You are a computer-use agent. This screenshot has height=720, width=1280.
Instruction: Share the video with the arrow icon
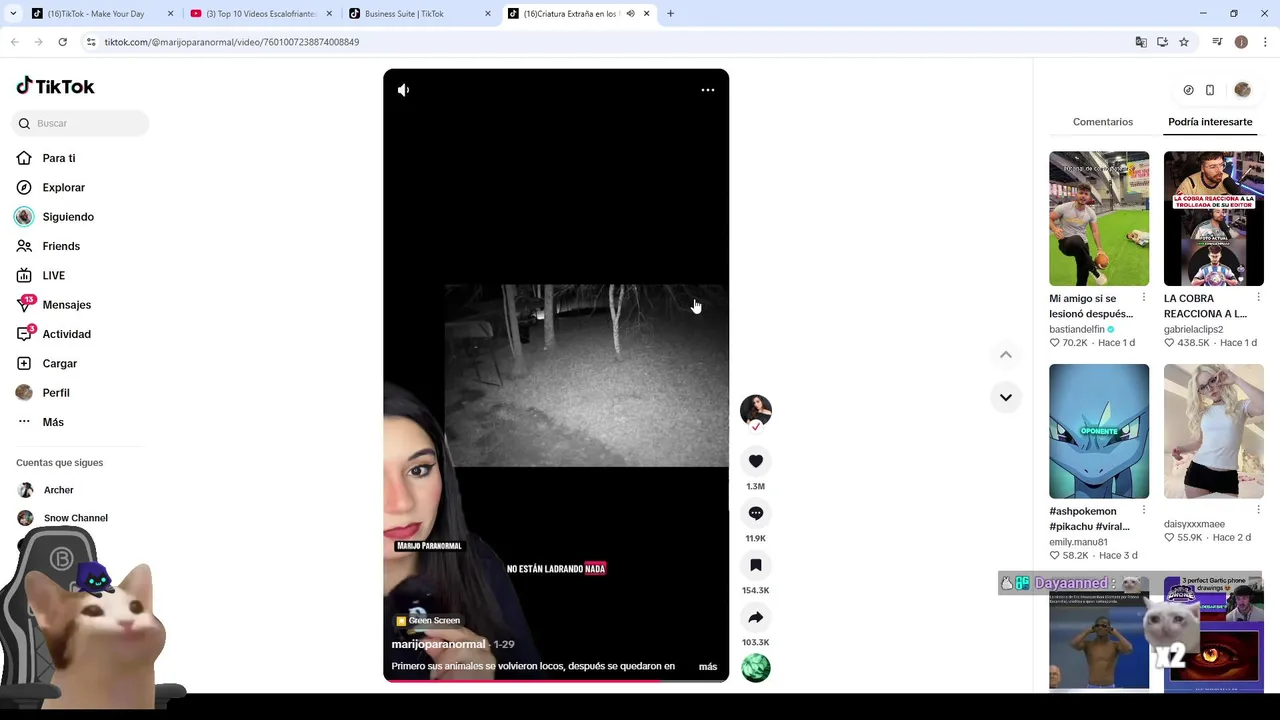(x=756, y=617)
